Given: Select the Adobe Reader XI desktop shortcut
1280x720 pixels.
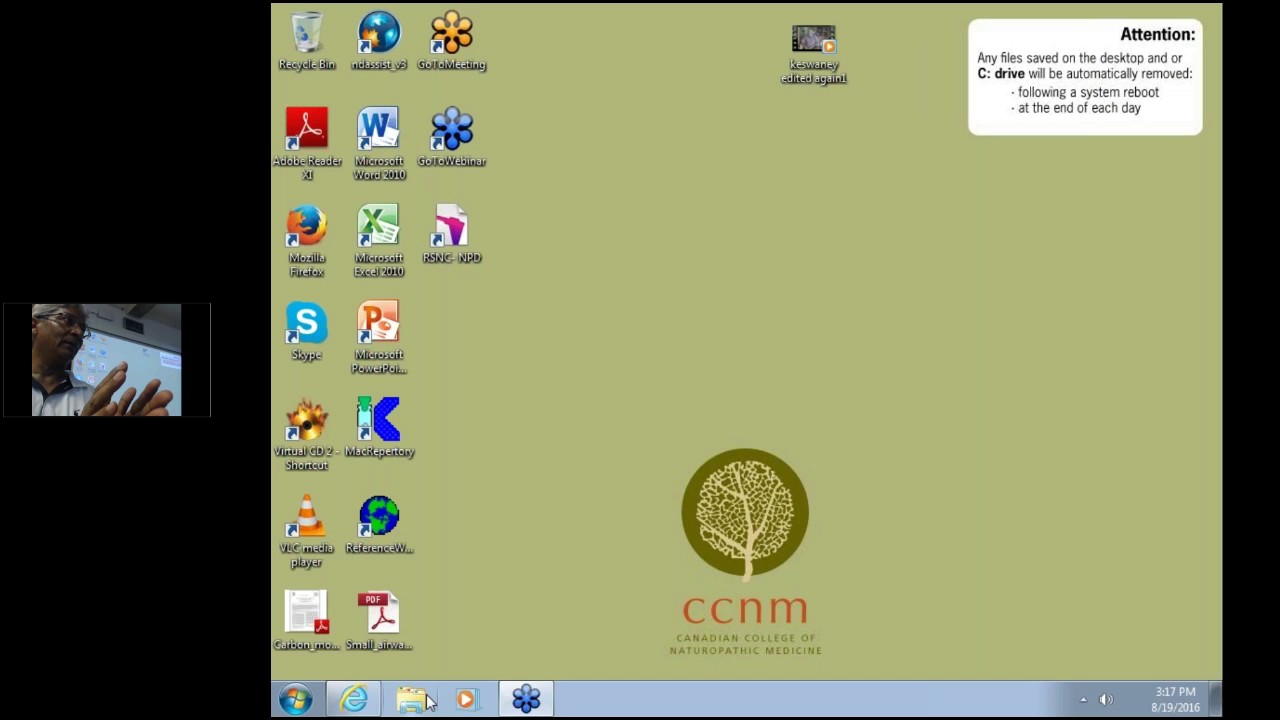Looking at the screenshot, I should click(x=307, y=144).
